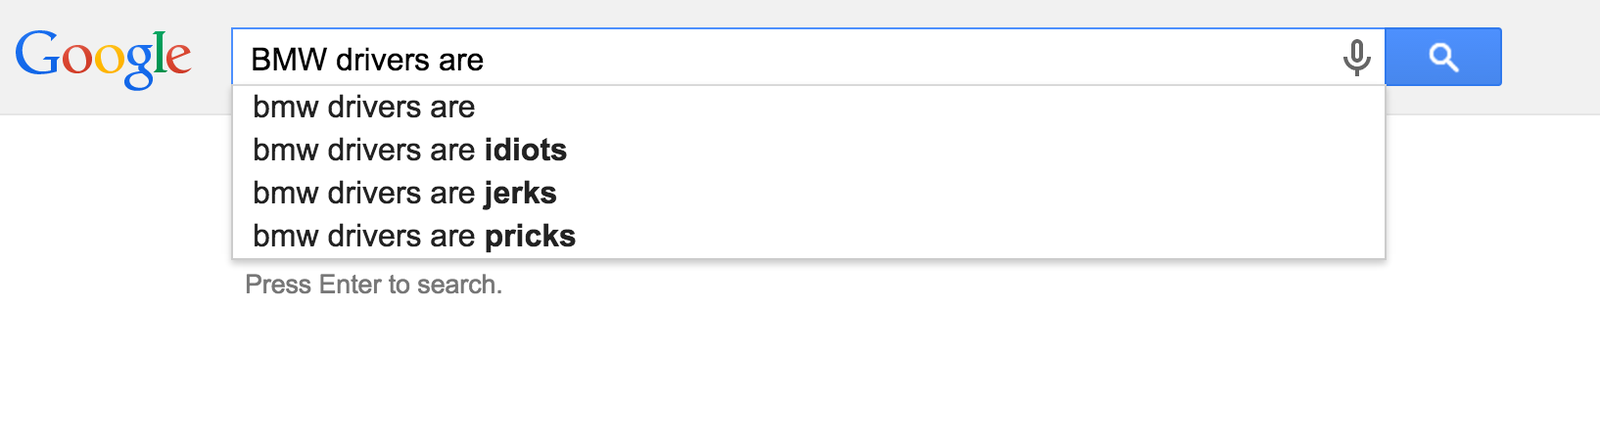Image resolution: width=1600 pixels, height=440 pixels.
Task: Click the microphone voice search icon
Action: pyautogui.click(x=1356, y=58)
